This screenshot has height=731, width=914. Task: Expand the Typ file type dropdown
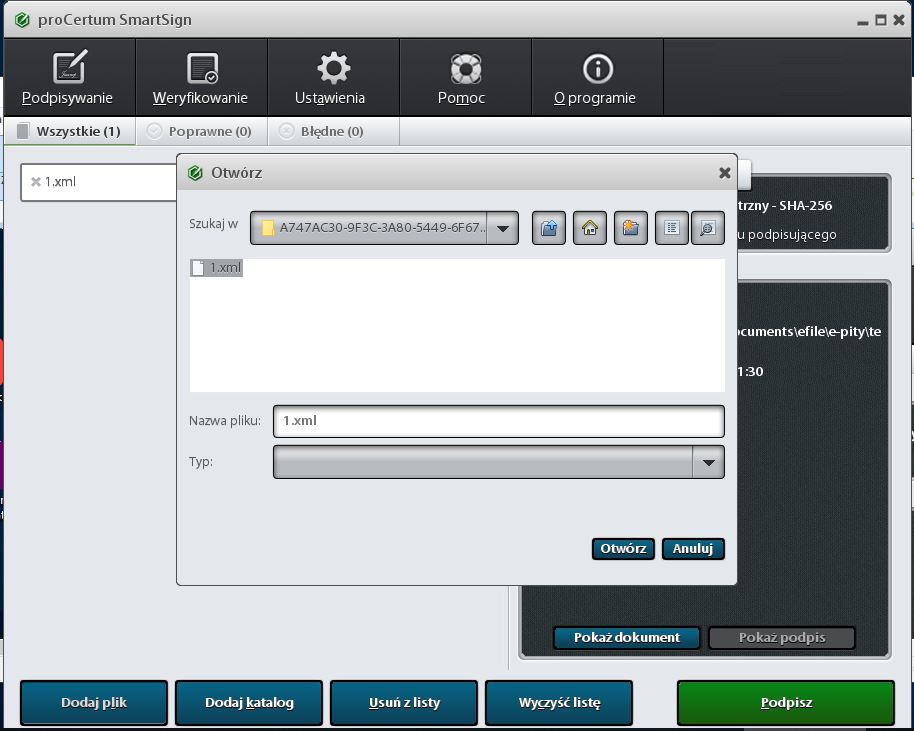[708, 462]
